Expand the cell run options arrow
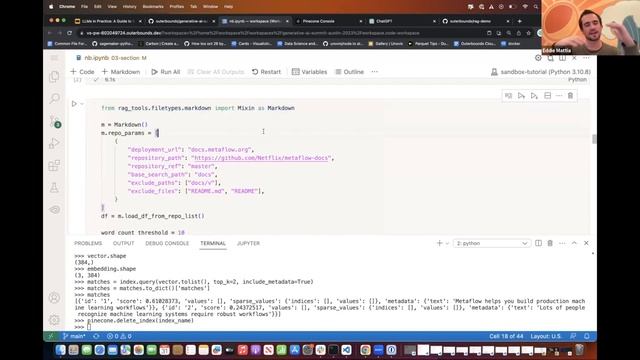This screenshot has height=360, width=640. click(82, 104)
